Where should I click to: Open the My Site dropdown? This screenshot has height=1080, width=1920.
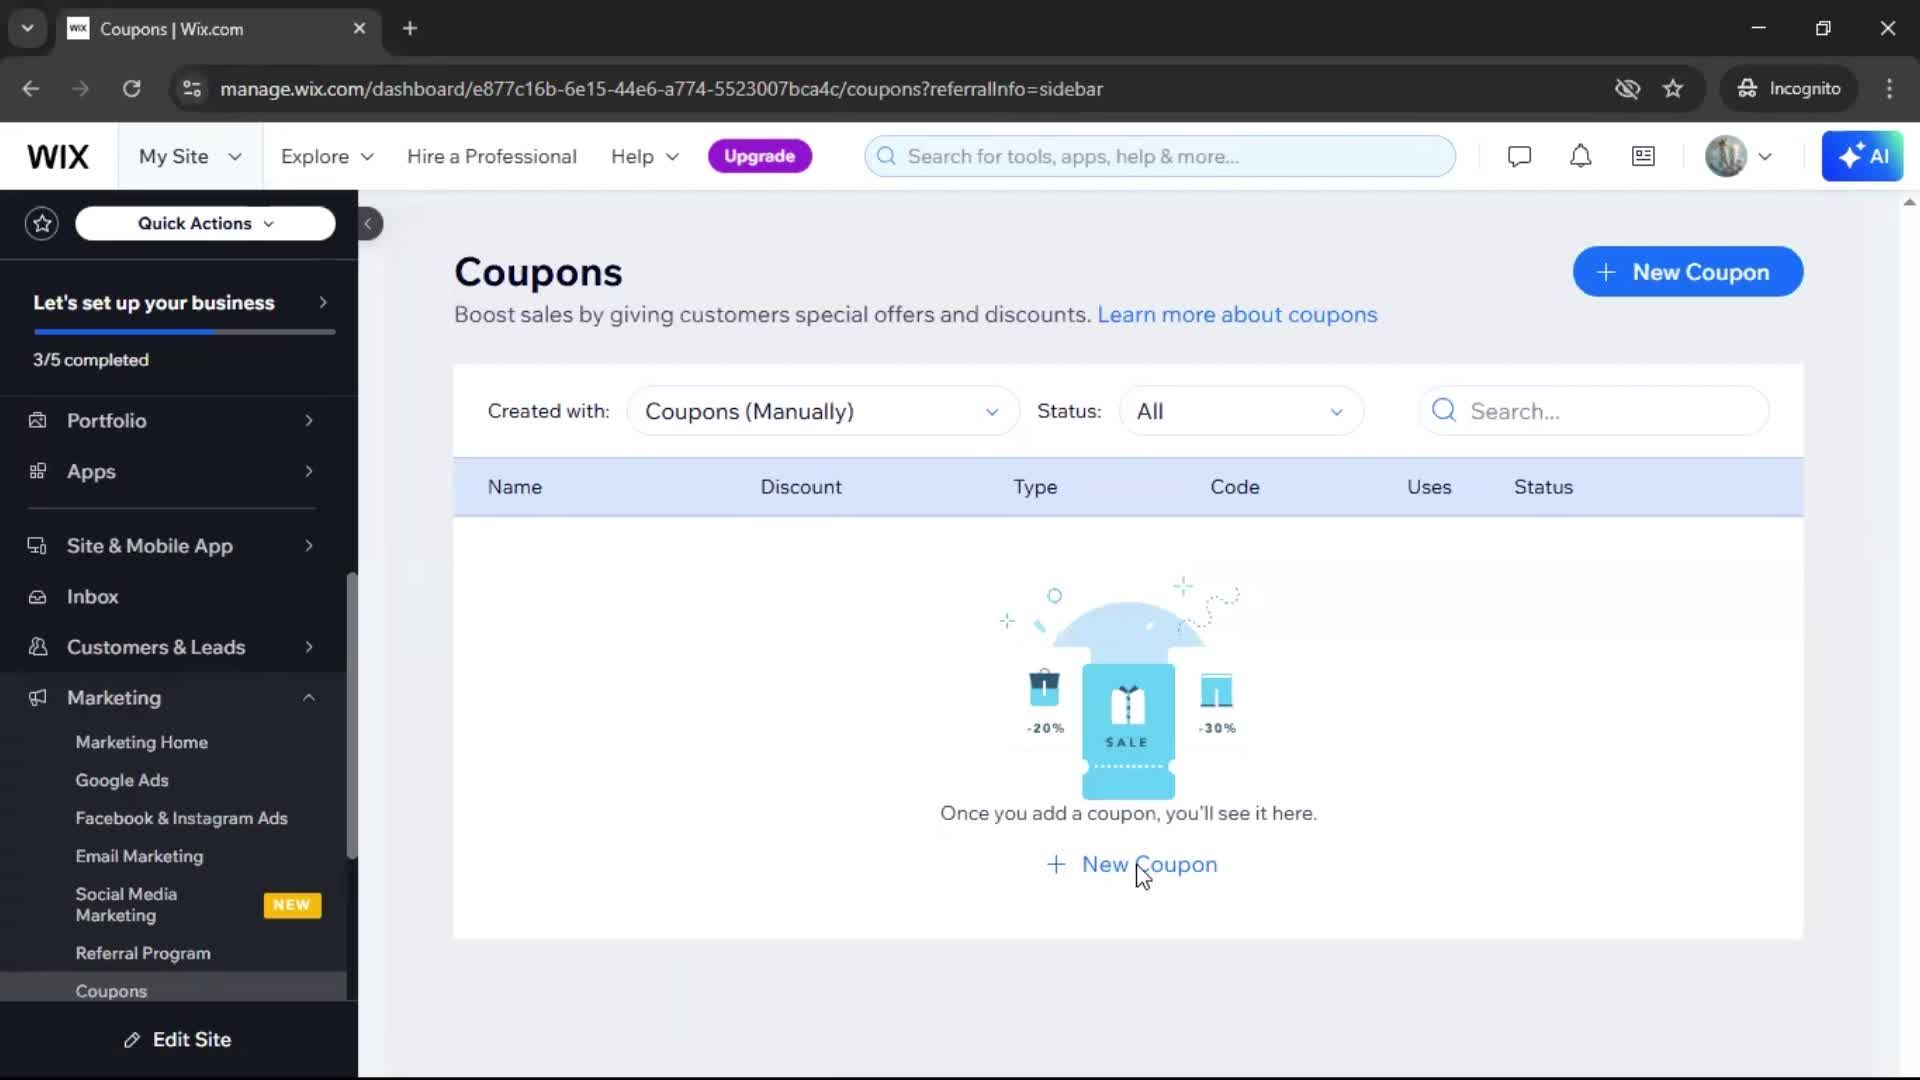[190, 157]
